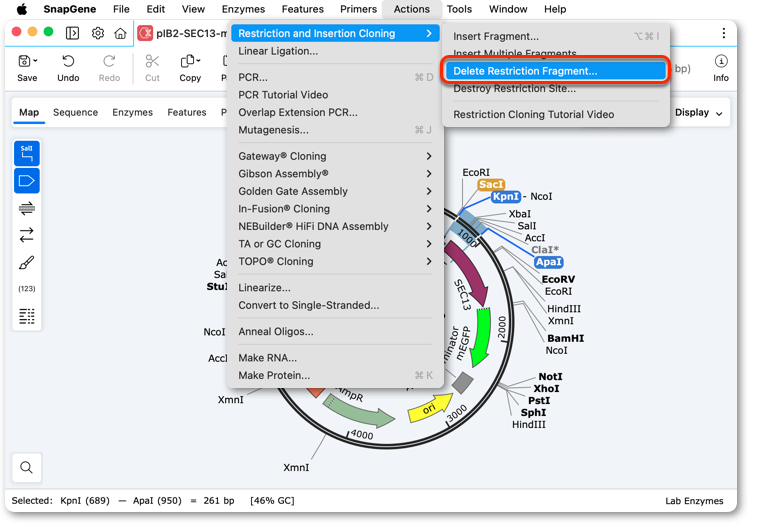
Task: Switch to the Map tab
Action: pyautogui.click(x=29, y=113)
